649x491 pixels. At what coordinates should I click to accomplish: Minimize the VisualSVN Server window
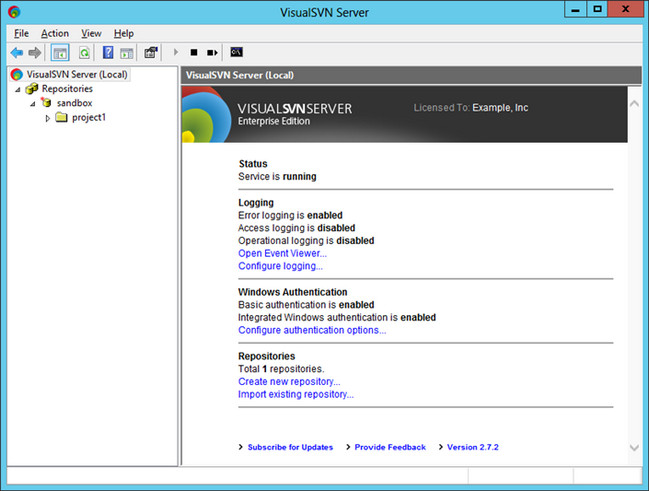click(575, 10)
